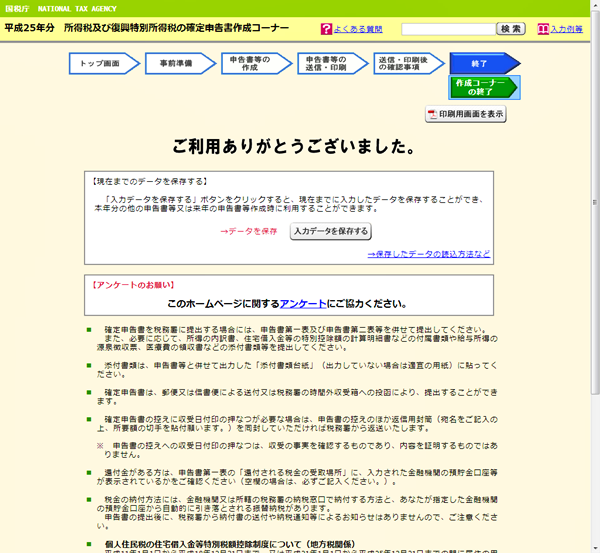
Task: Select the blue 終了 step
Action: [x=484, y=64]
